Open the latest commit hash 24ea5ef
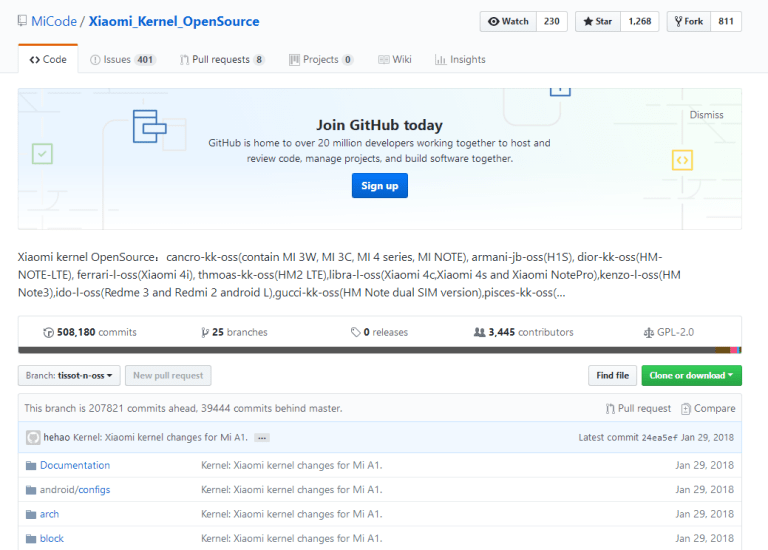Viewport: 768px width, 550px height. pos(659,438)
